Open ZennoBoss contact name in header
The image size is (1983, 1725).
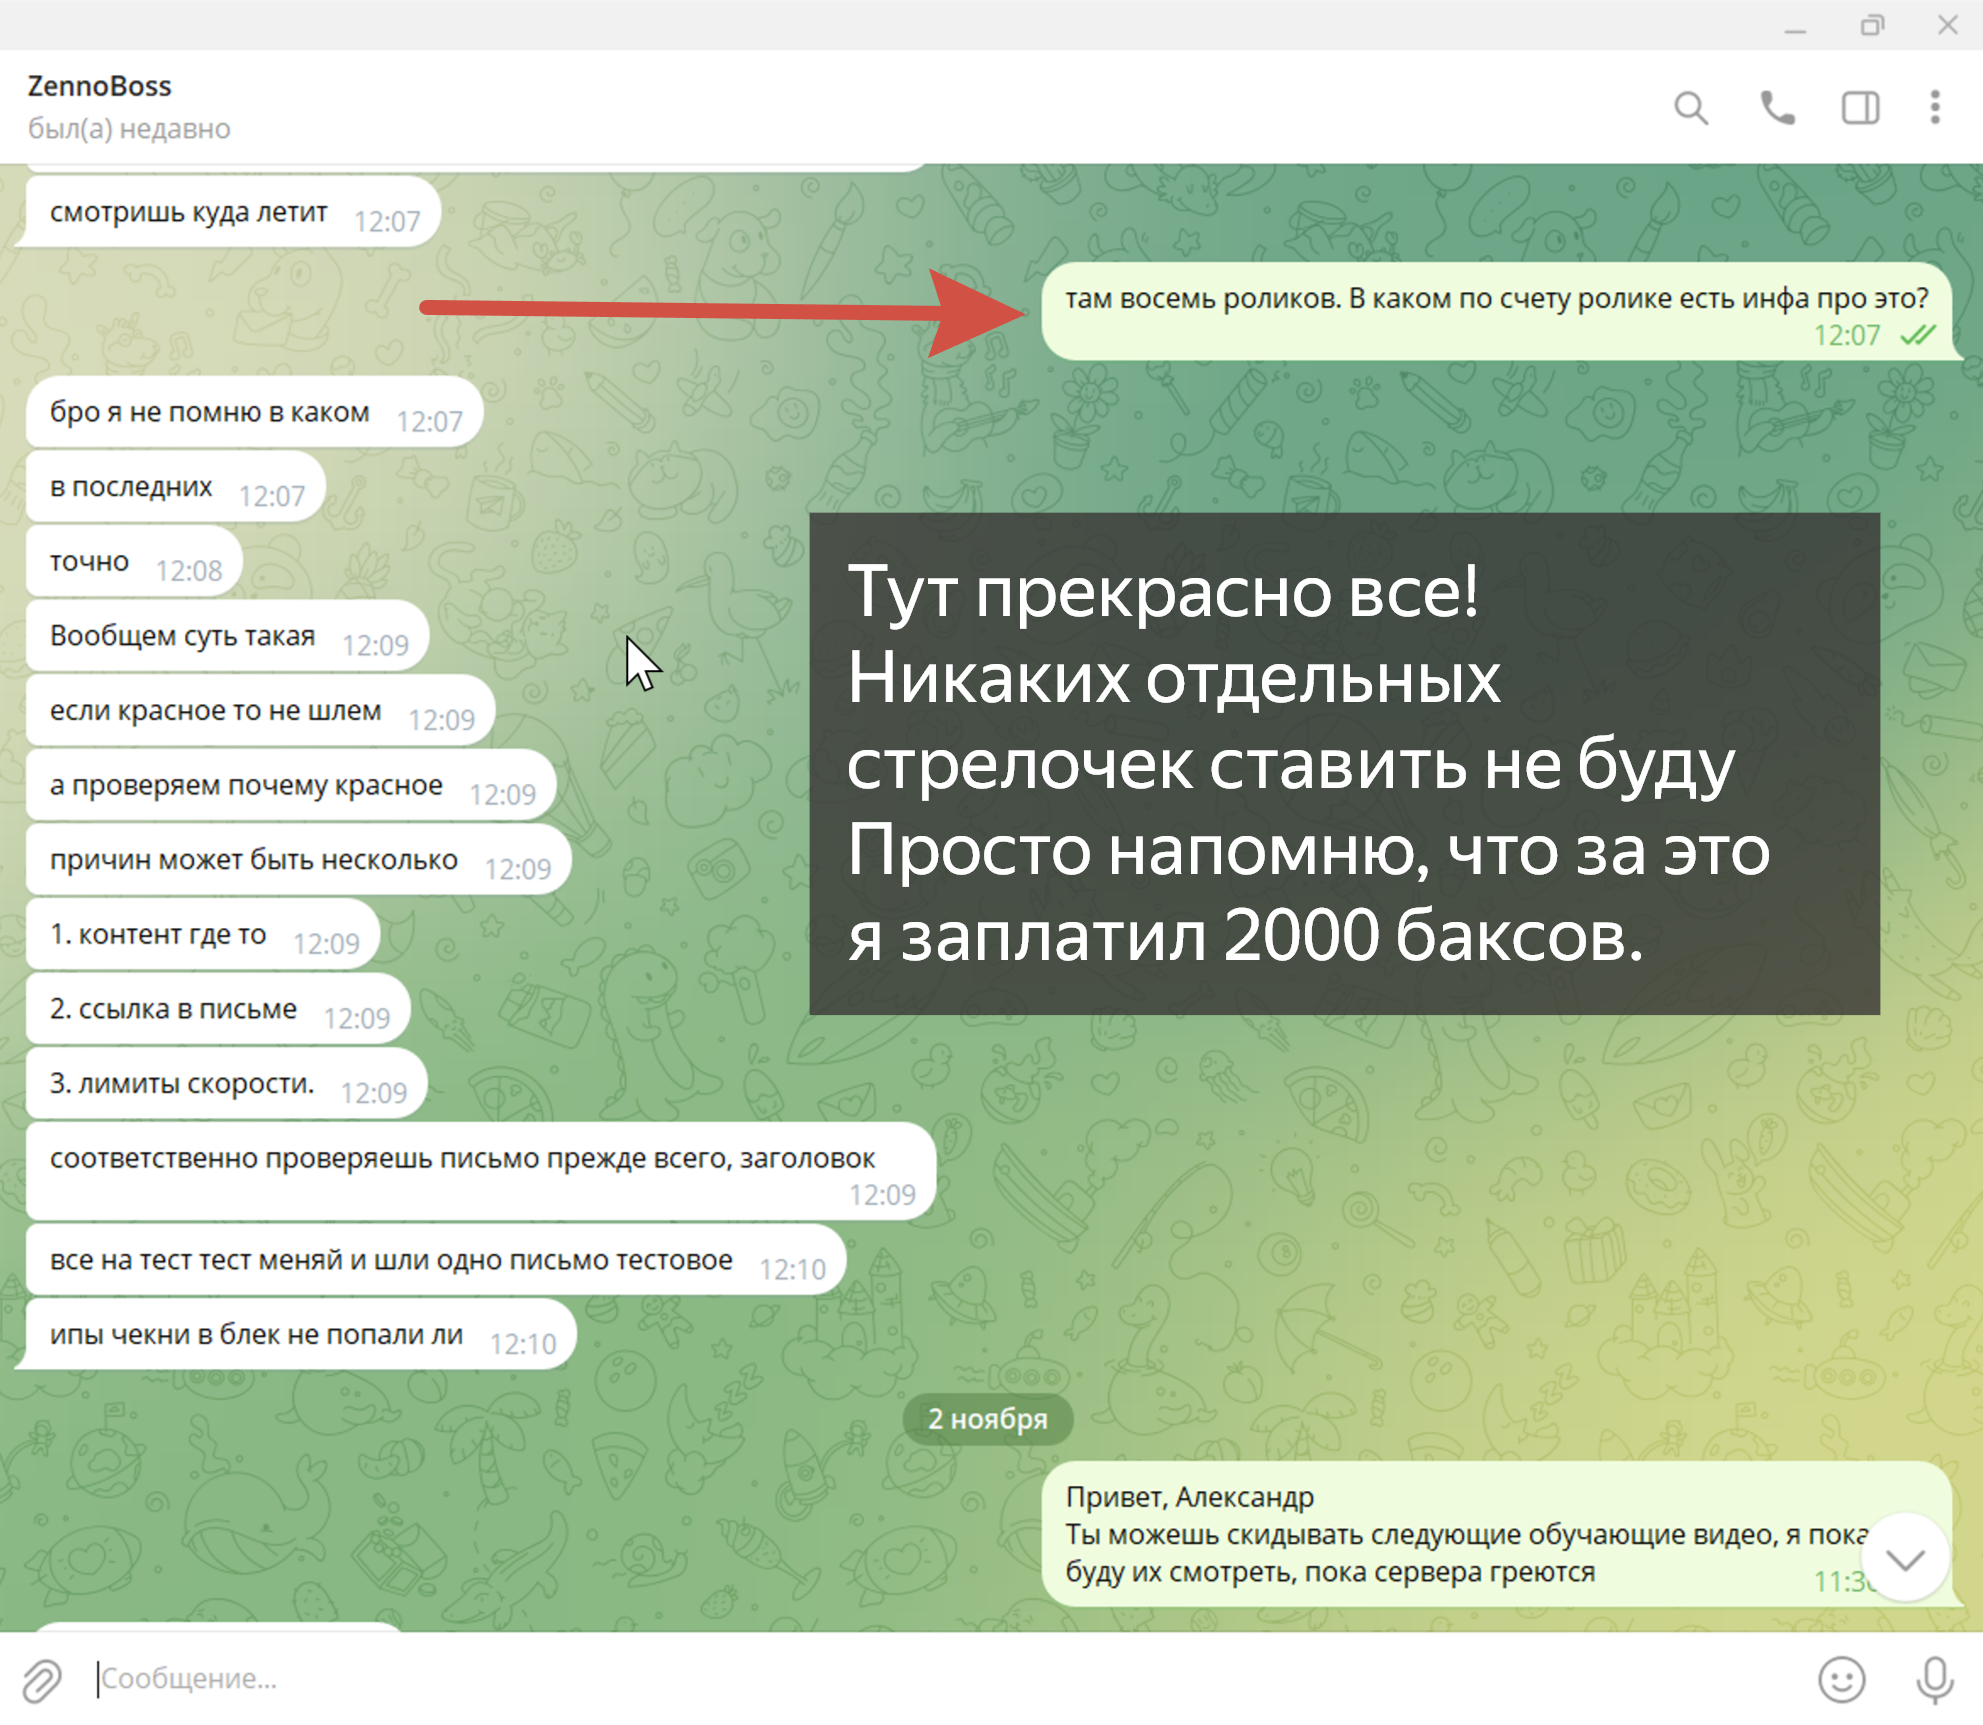click(99, 86)
